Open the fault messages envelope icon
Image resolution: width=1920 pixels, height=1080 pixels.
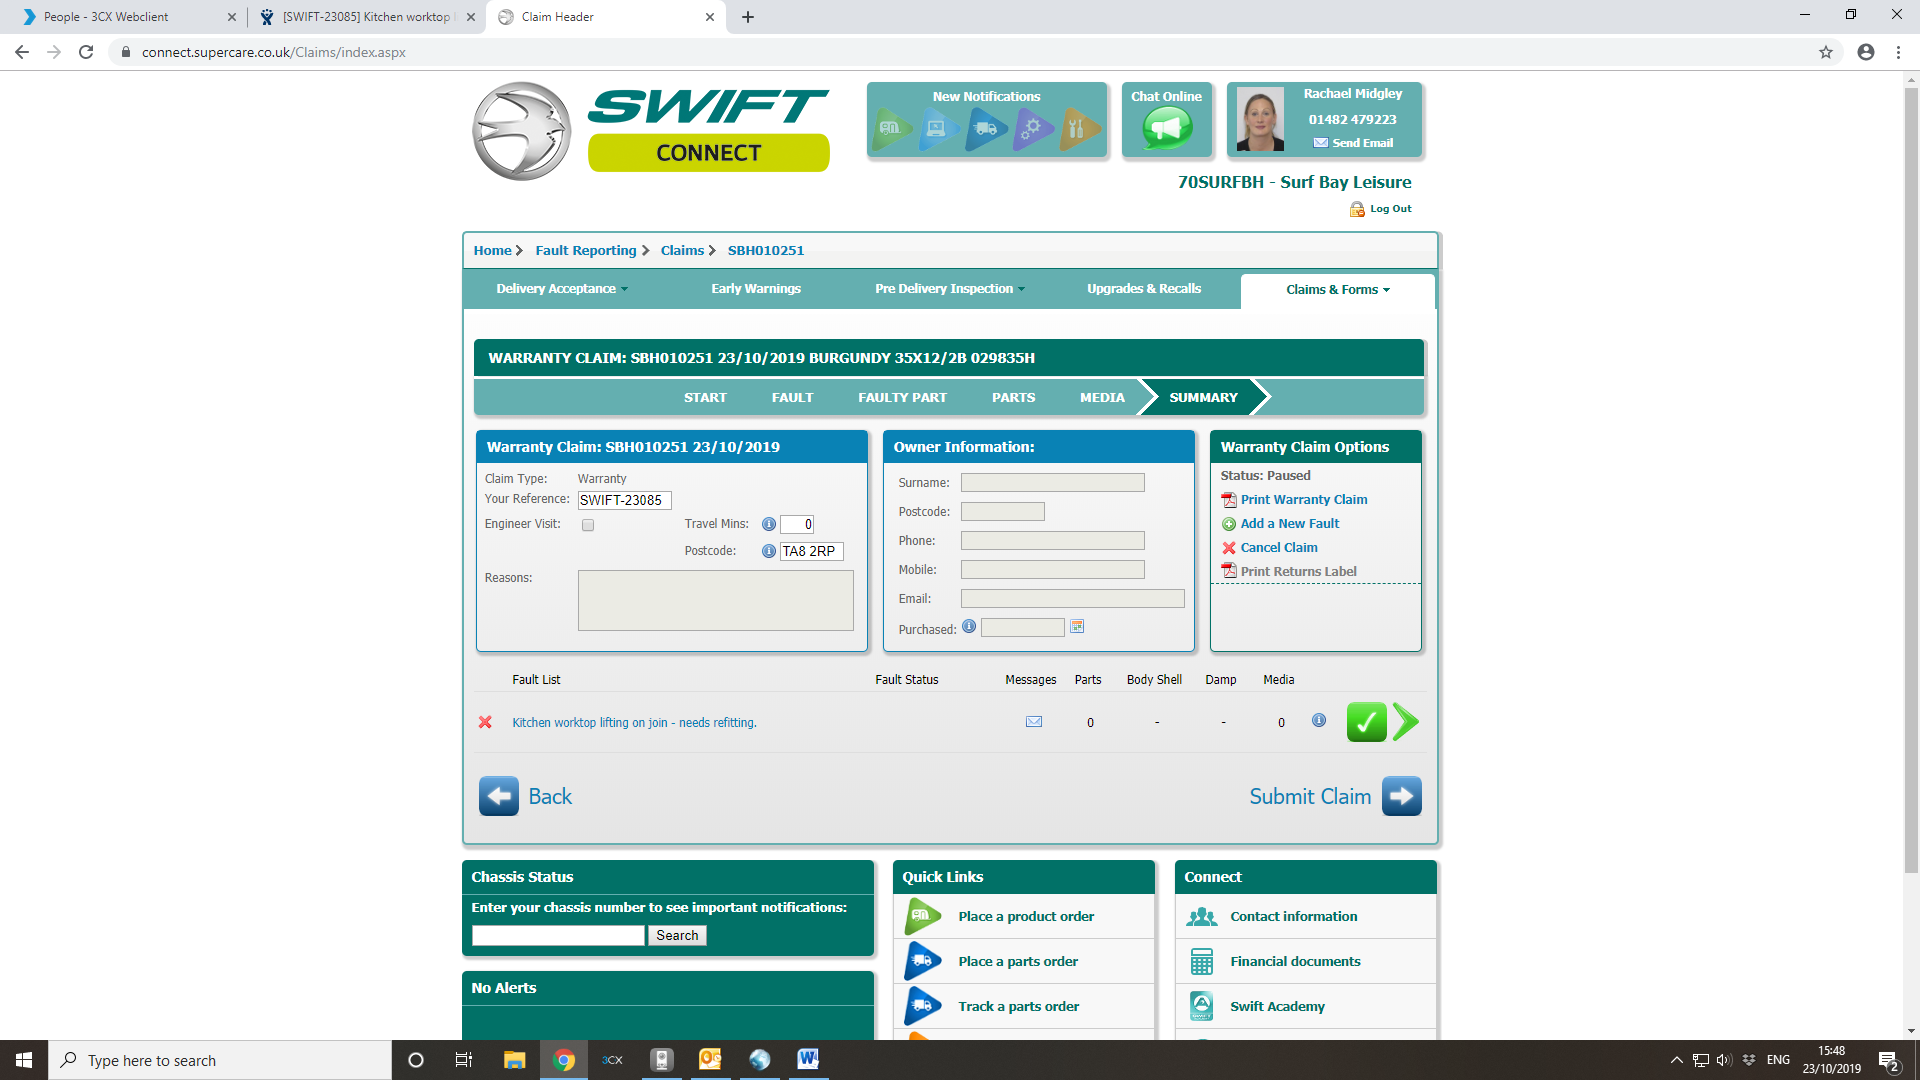coord(1034,722)
